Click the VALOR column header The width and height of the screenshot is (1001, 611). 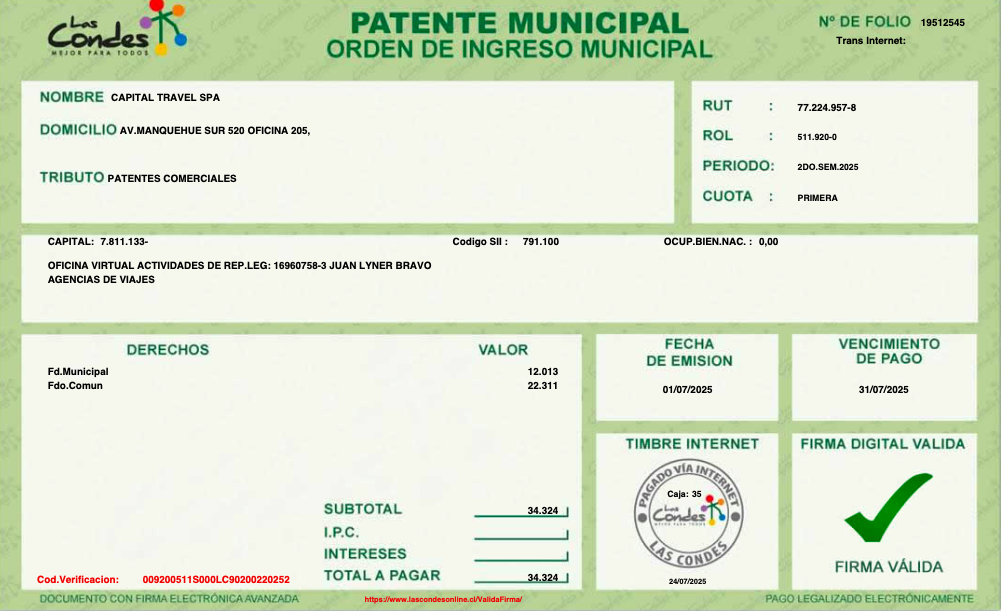pos(504,350)
